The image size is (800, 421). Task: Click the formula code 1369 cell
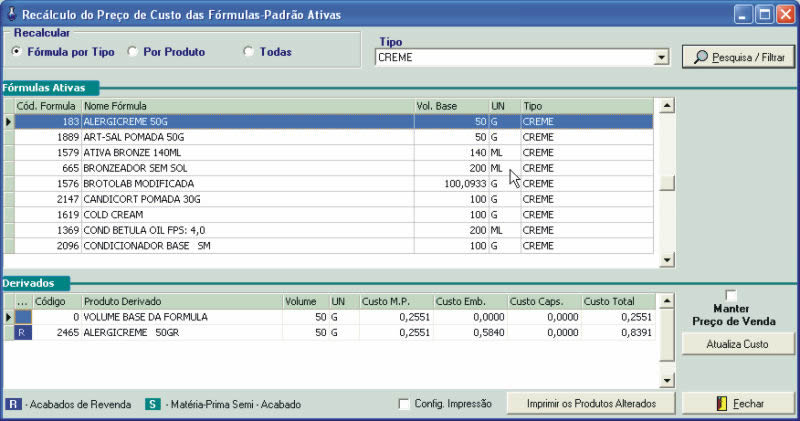click(x=47, y=230)
